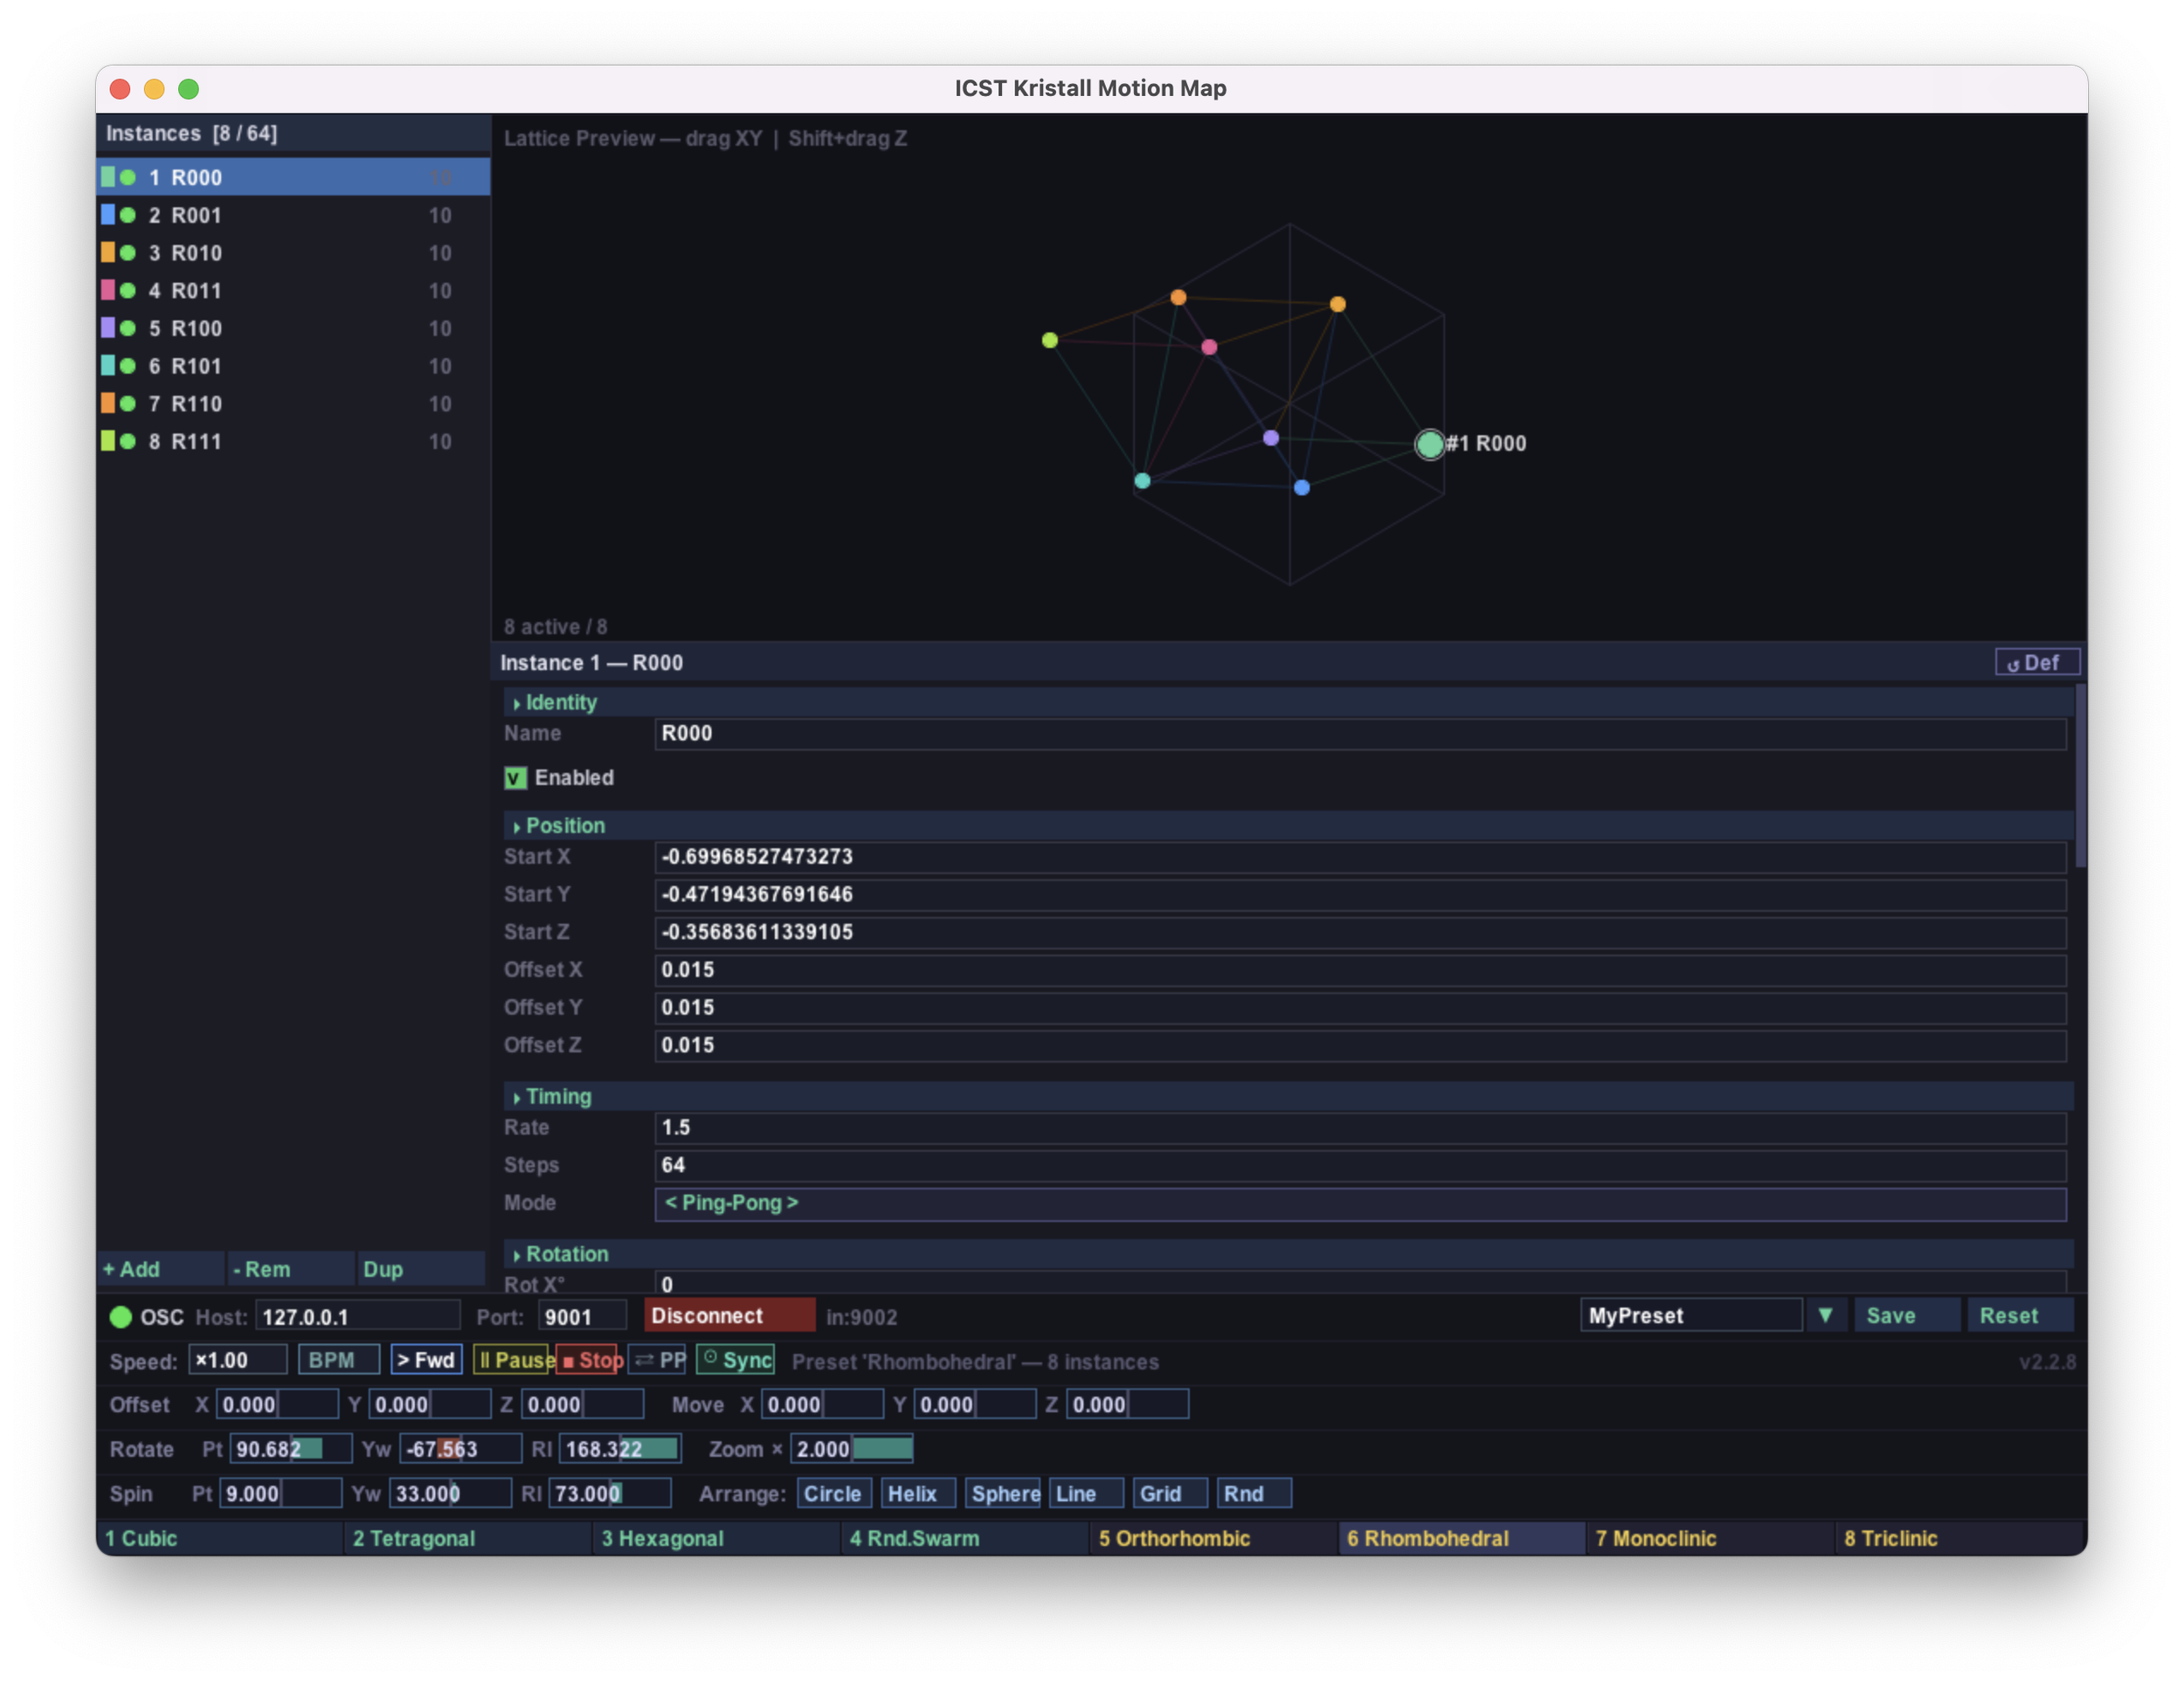2184x1683 pixels.
Task: Toggle the Enabled checkbox
Action: (x=515, y=778)
